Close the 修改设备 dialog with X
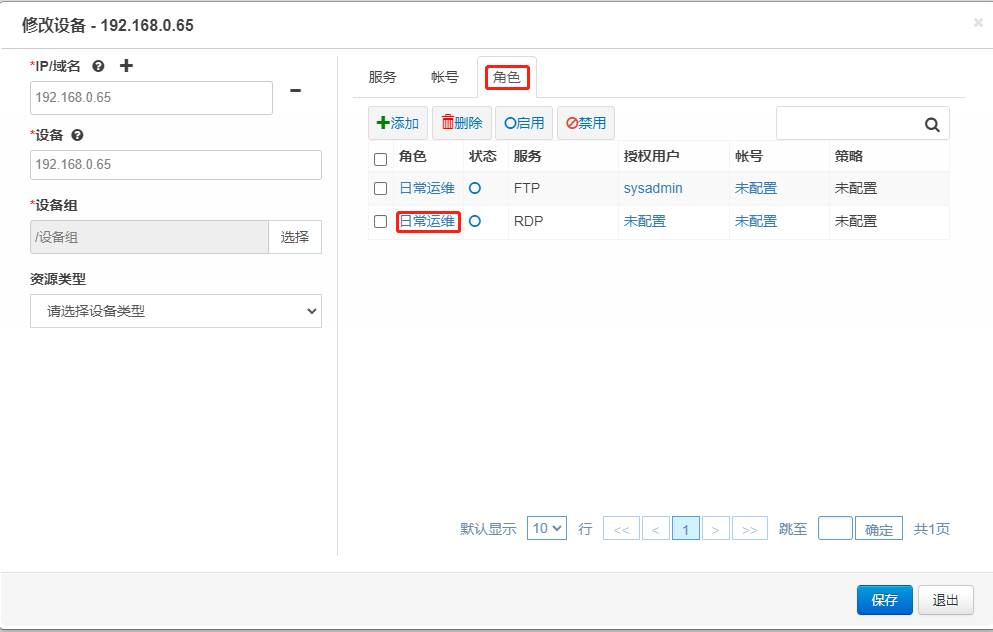 tap(978, 23)
